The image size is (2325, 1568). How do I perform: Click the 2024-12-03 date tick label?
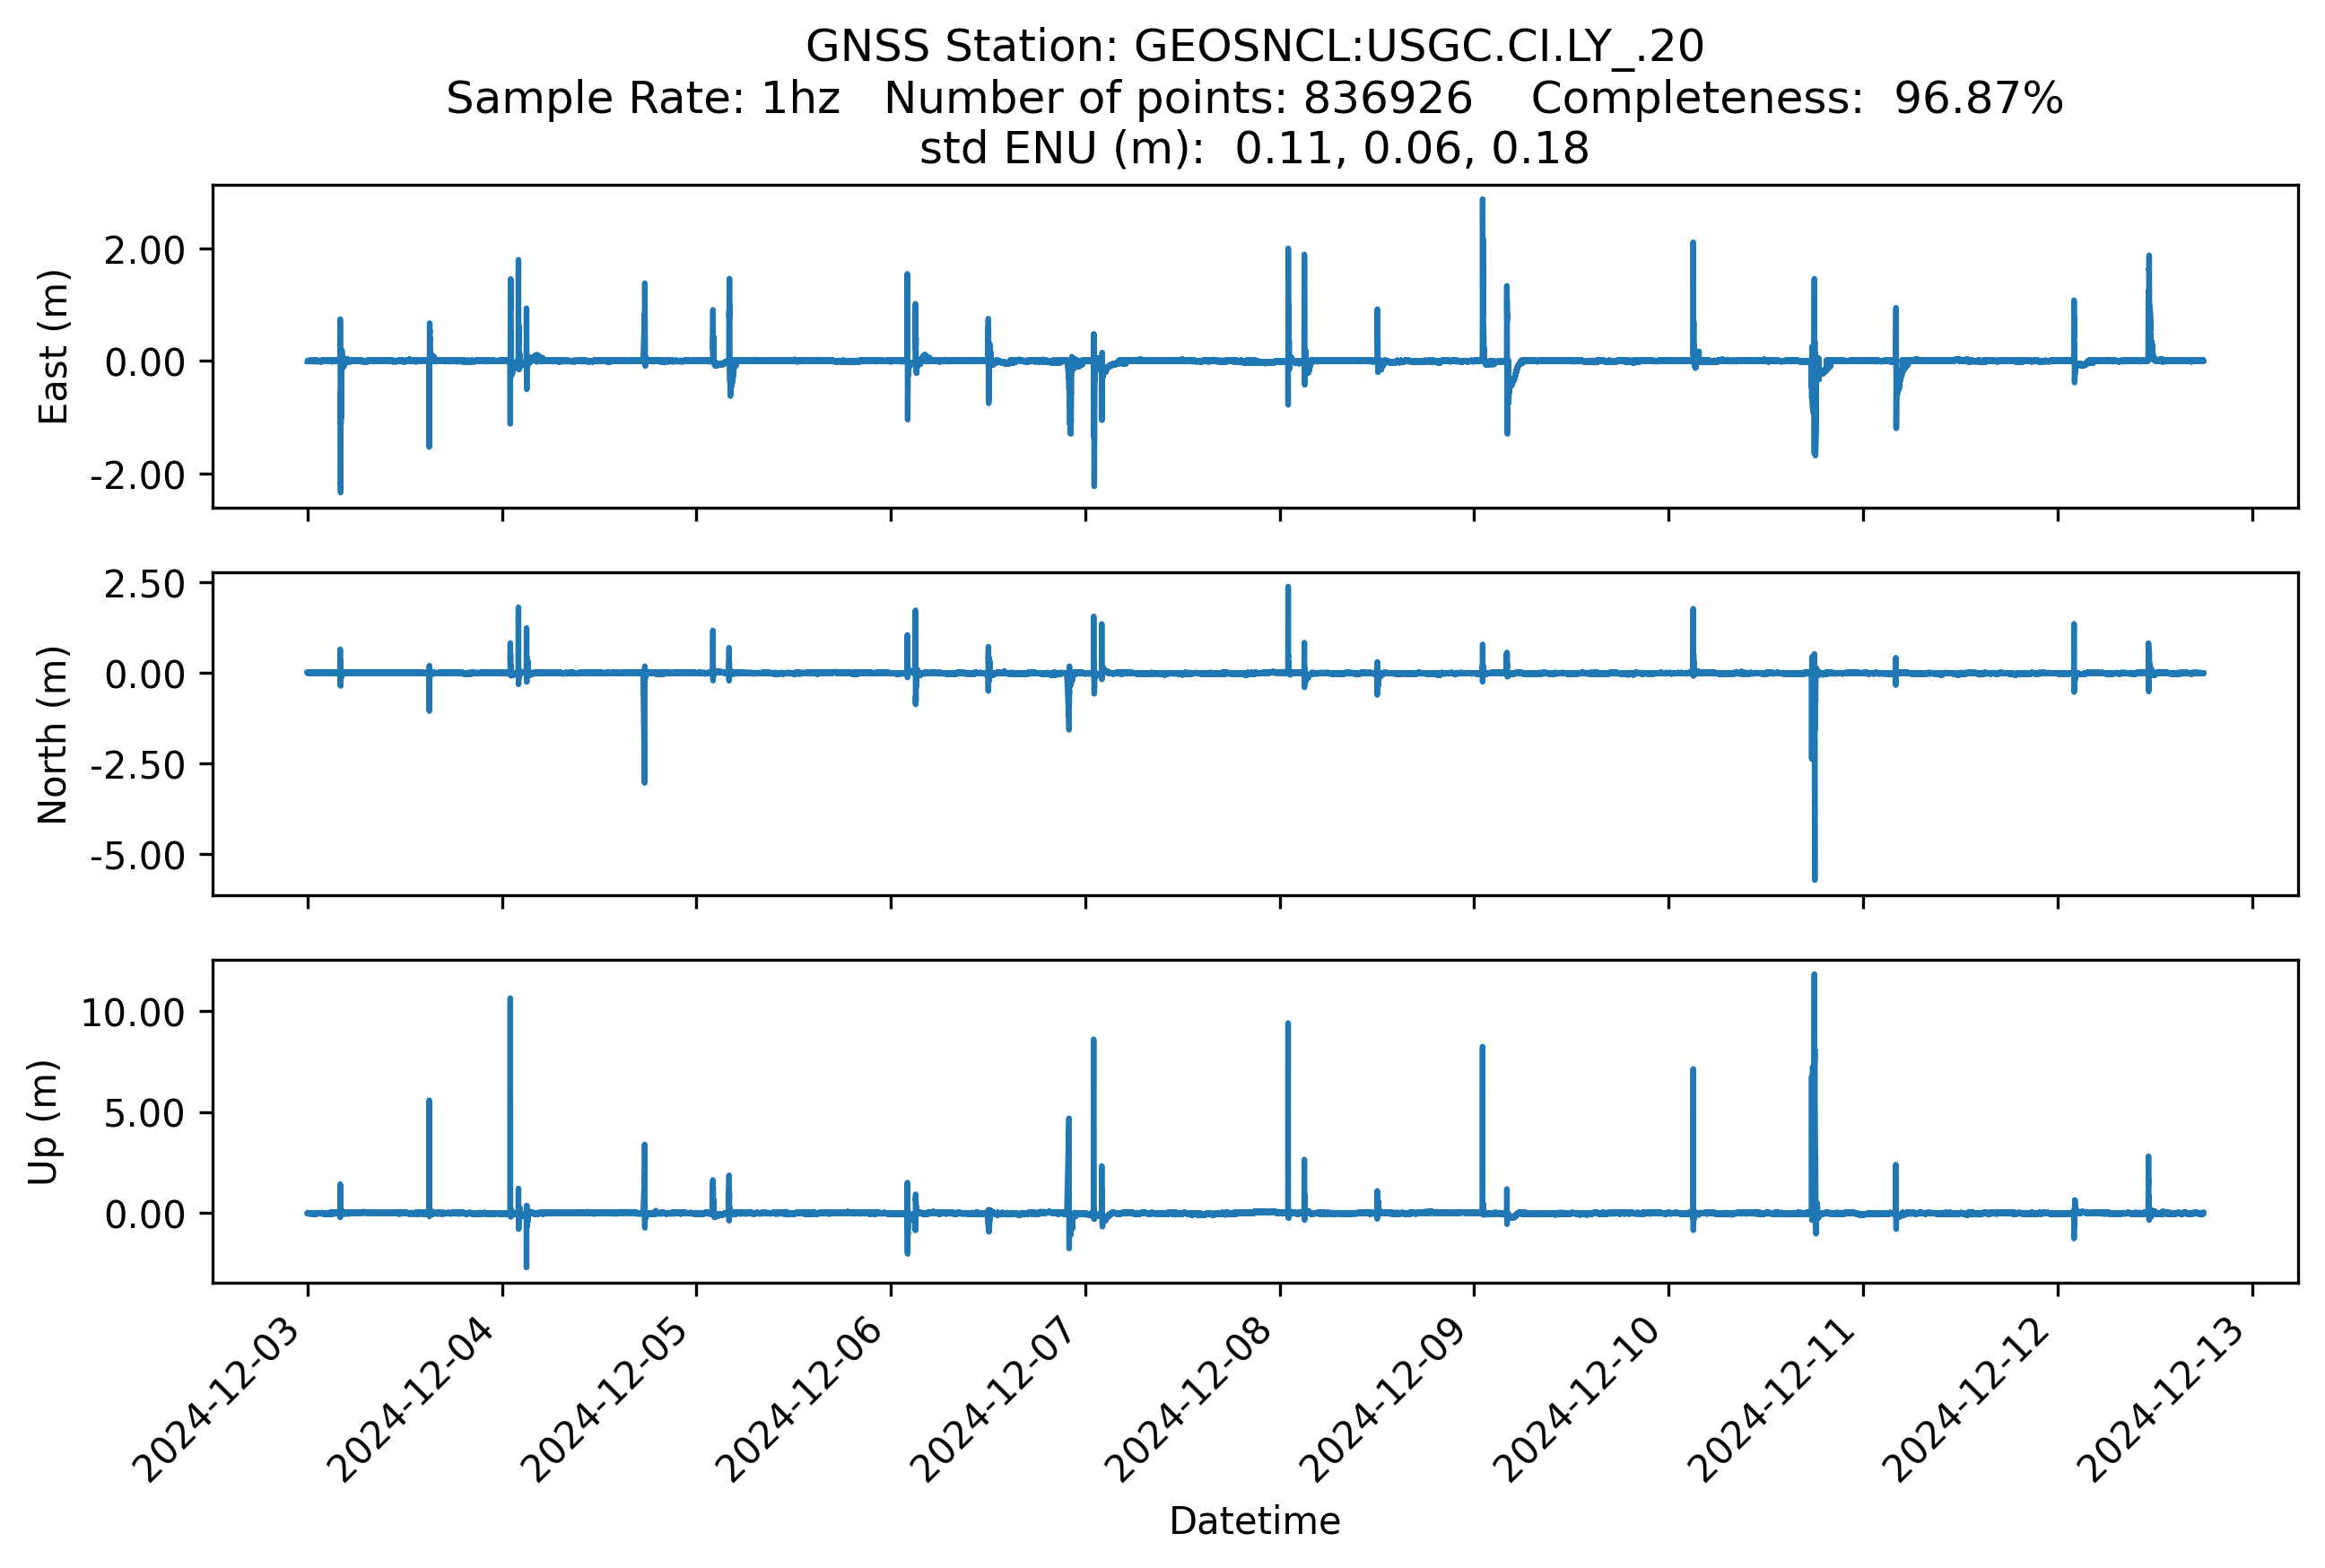[218, 1399]
